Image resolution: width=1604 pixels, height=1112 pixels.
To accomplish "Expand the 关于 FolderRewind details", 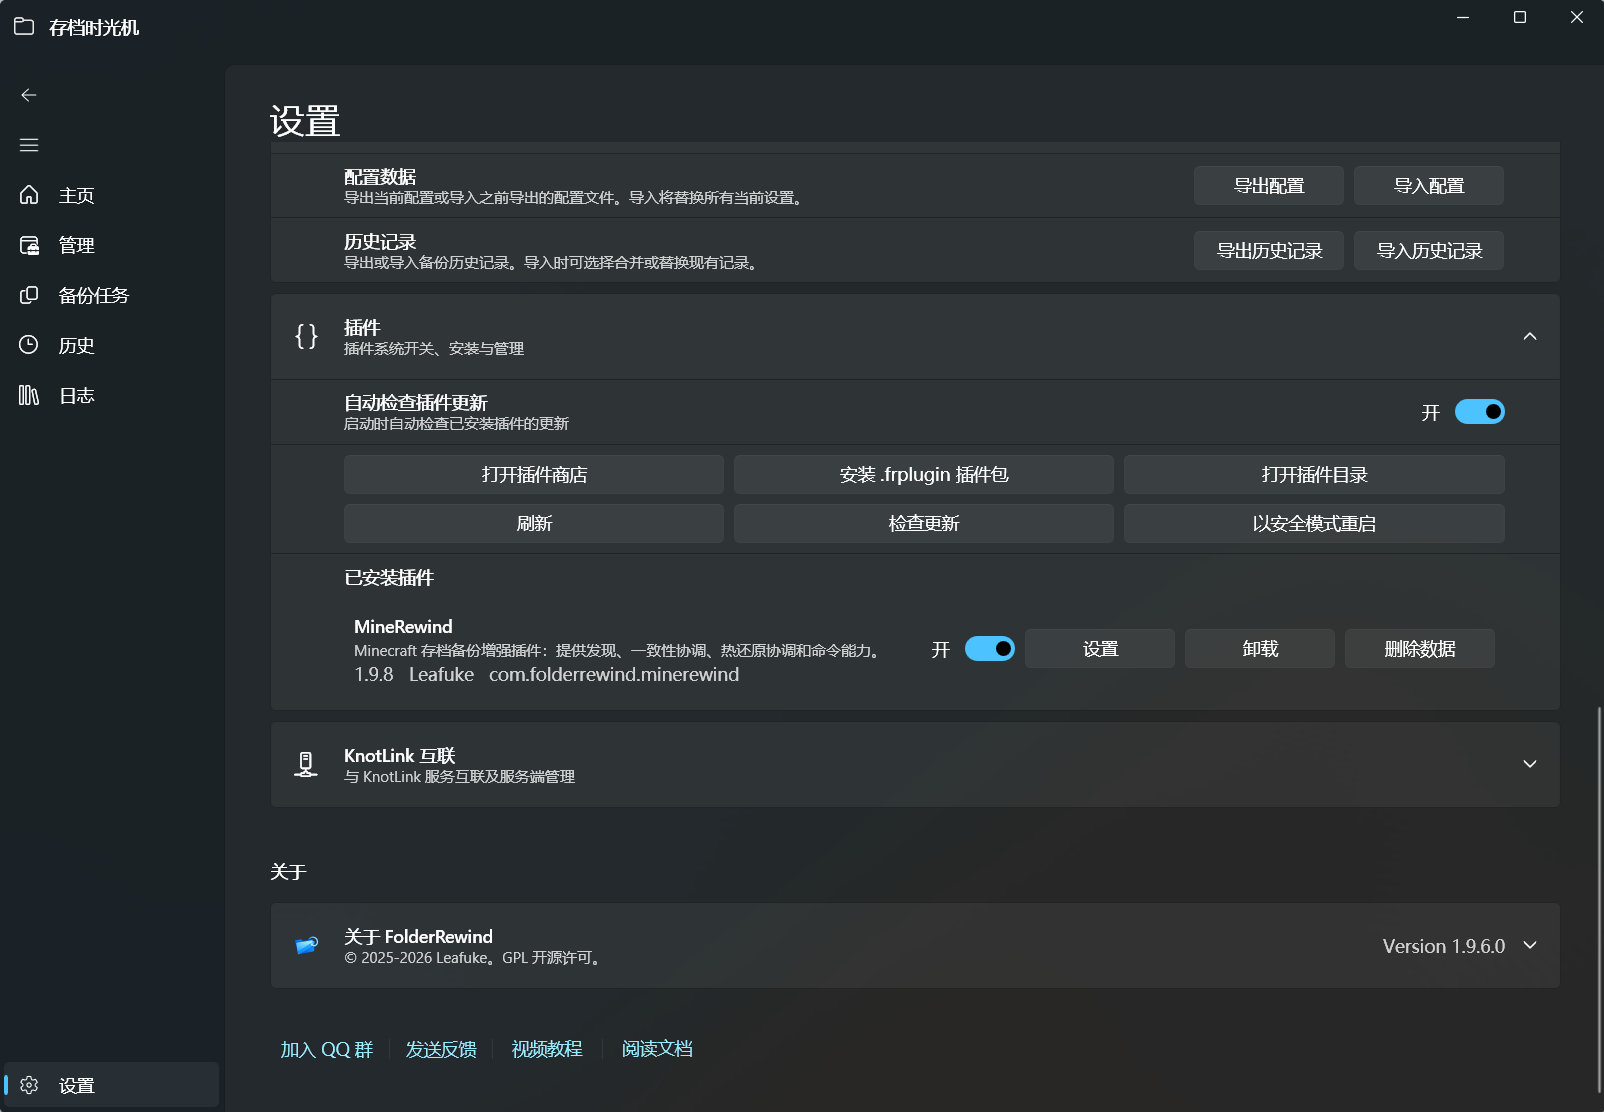I will (x=1529, y=945).
